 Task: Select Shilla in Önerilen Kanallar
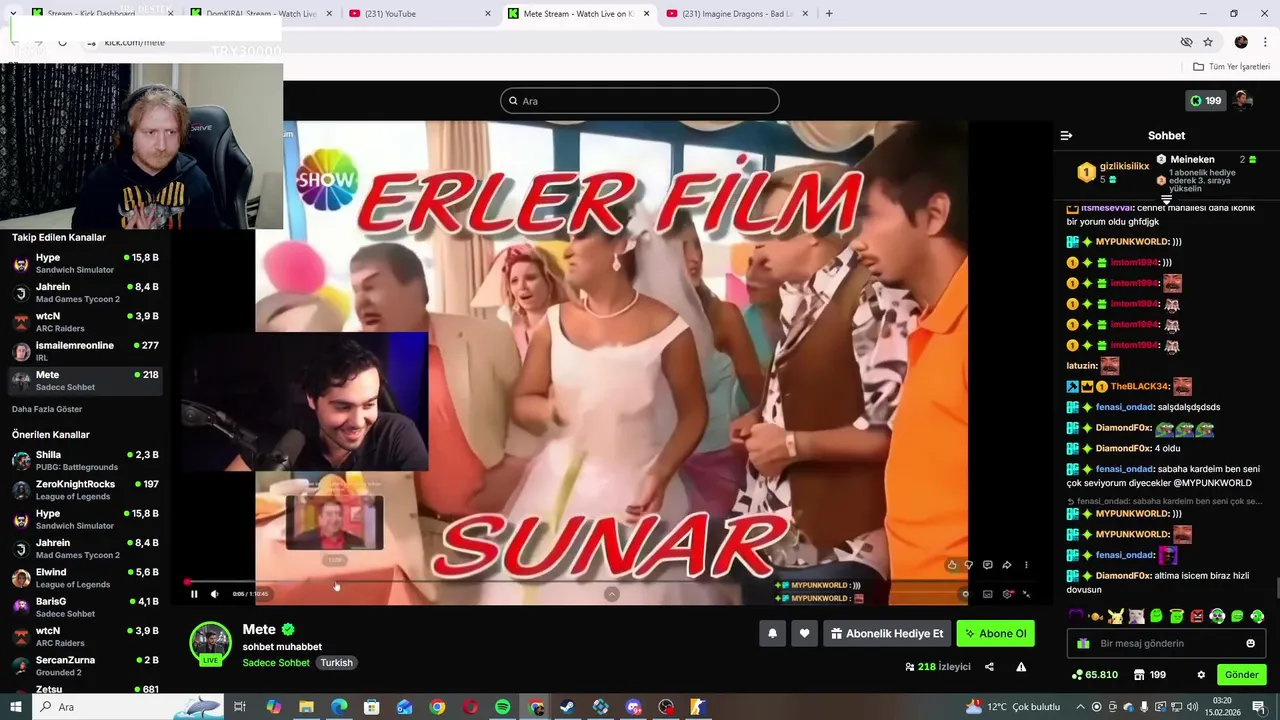[x=85, y=460]
